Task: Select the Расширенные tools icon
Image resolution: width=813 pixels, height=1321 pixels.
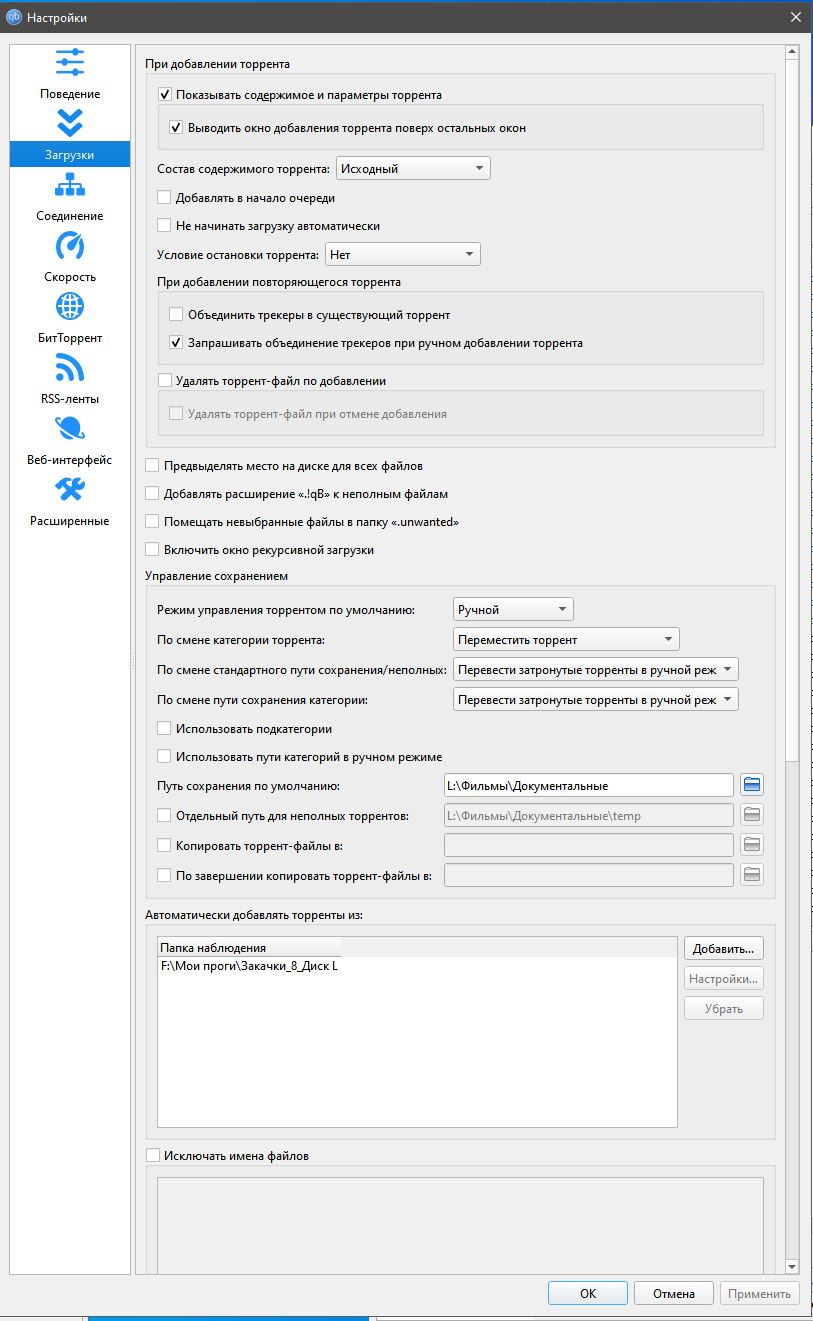Action: point(70,490)
